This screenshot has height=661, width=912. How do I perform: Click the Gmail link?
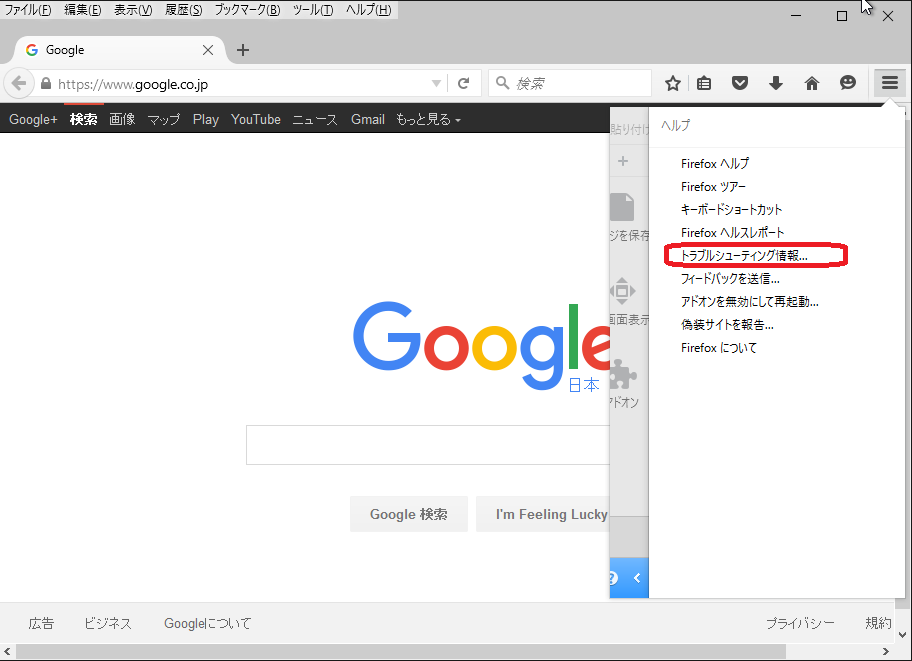[368, 119]
